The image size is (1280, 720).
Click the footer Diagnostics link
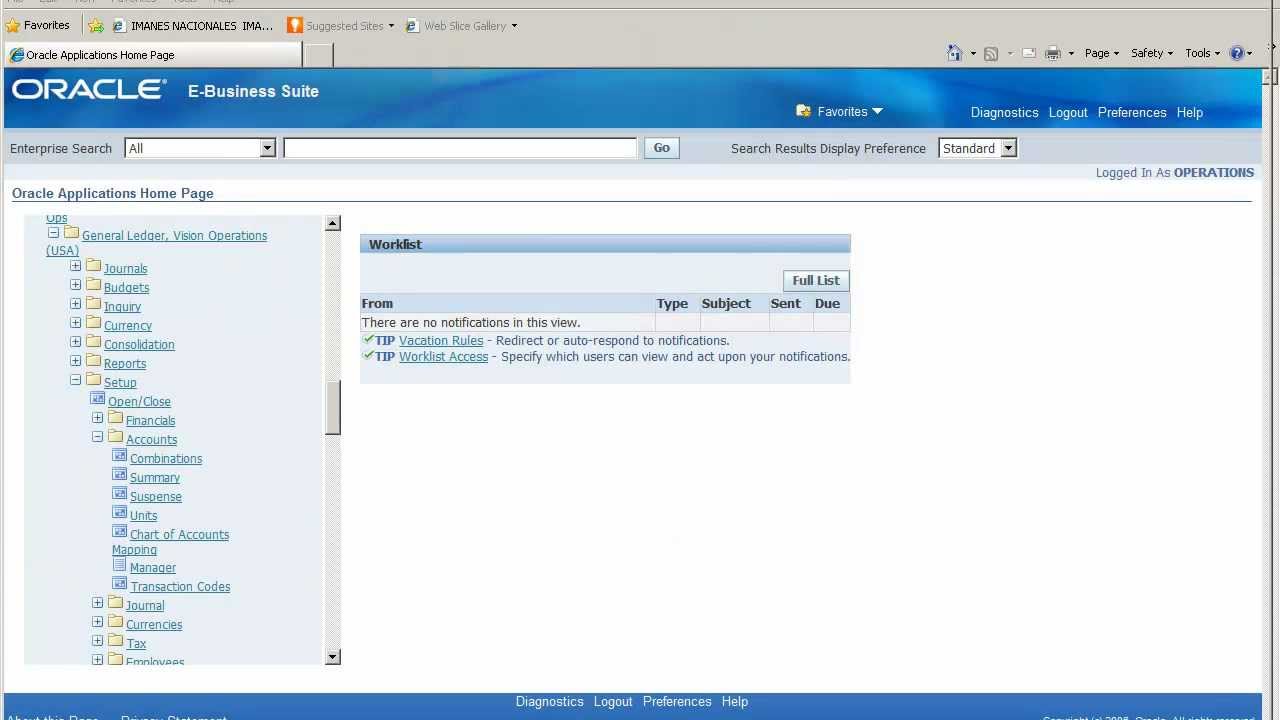[549, 702]
